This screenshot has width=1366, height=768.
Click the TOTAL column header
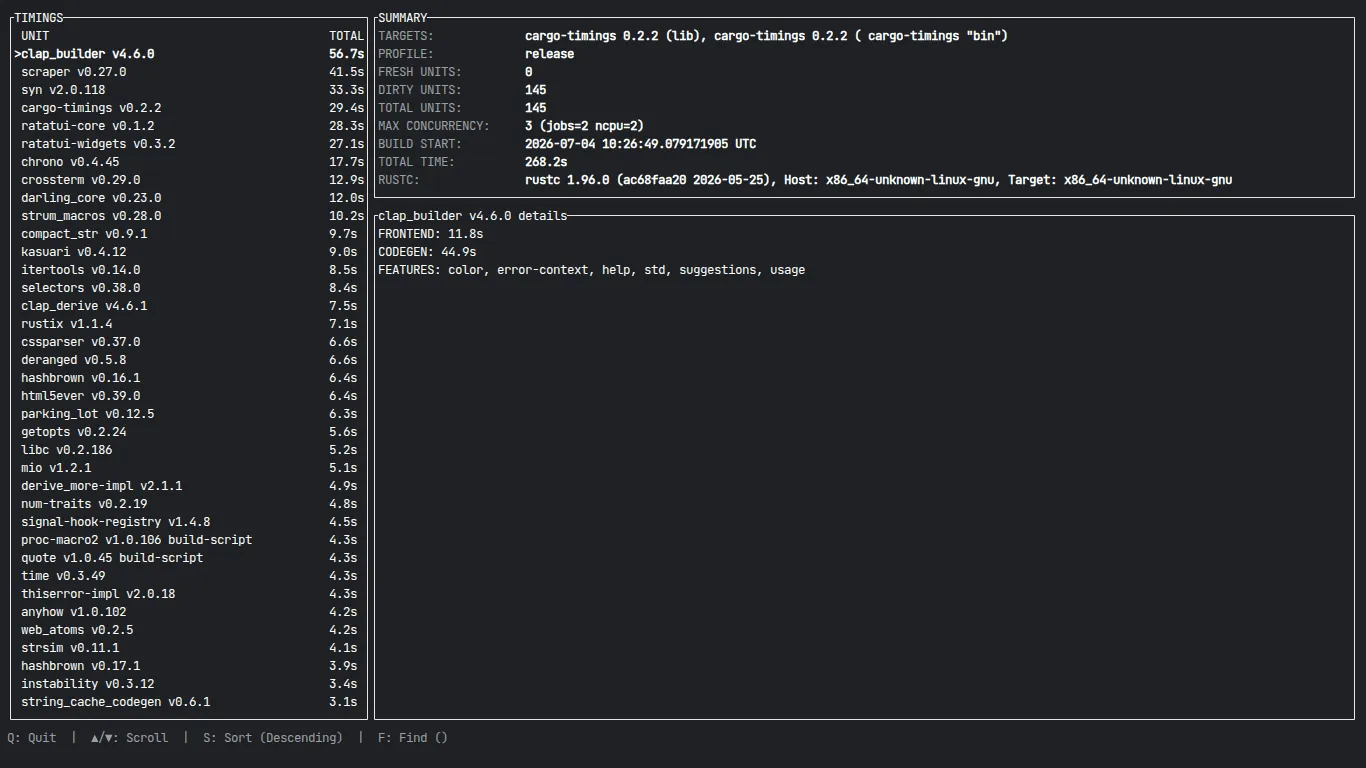[347, 36]
